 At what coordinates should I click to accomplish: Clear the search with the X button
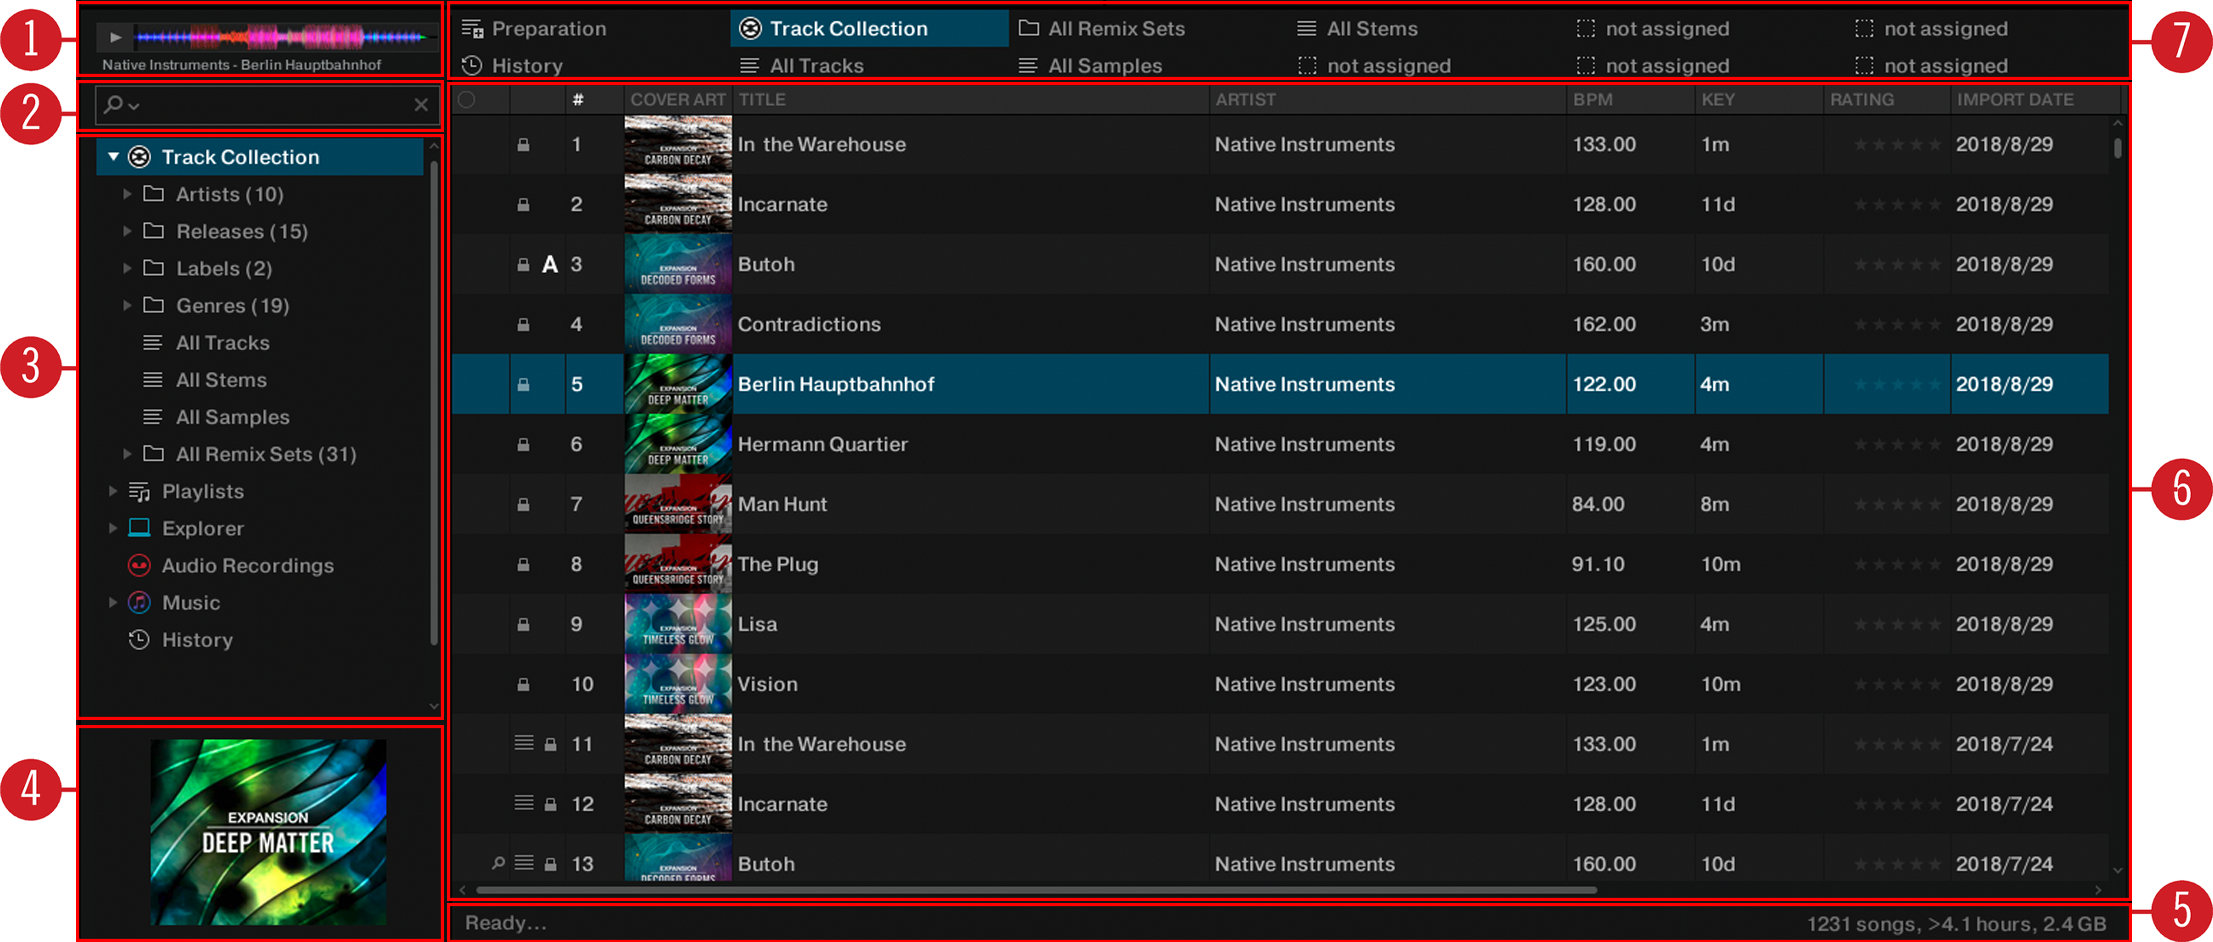pos(420,104)
